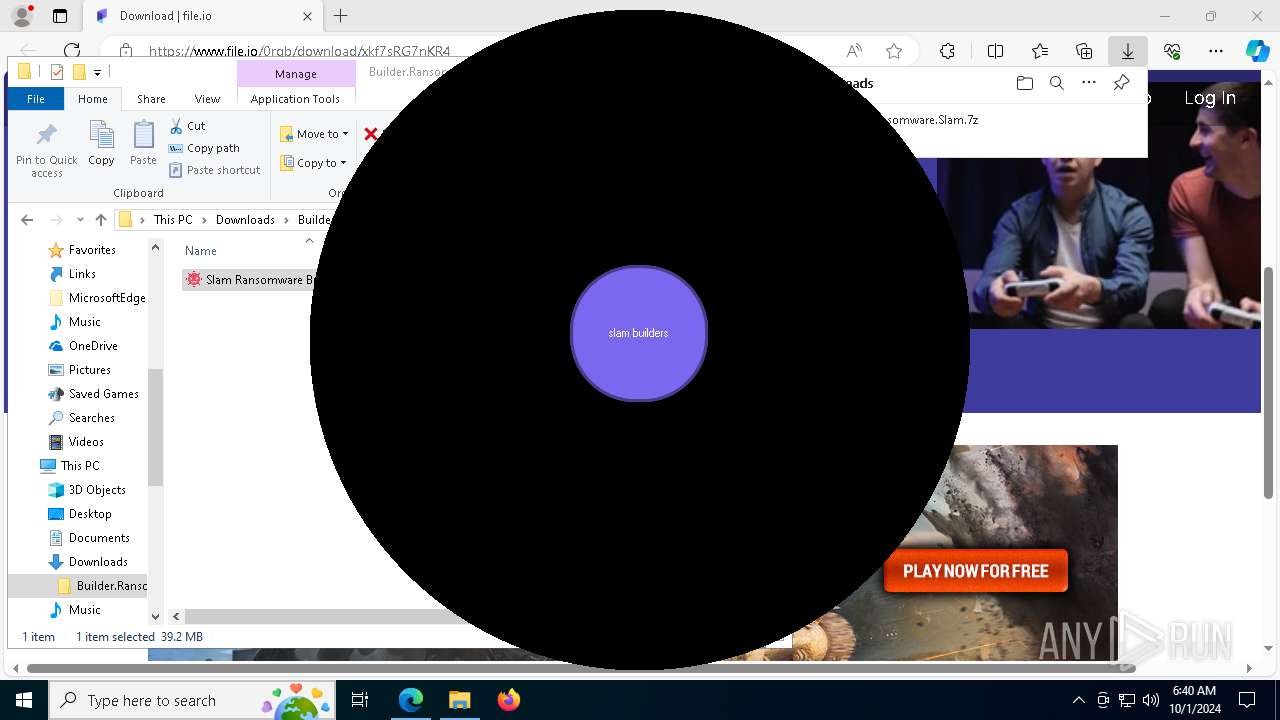Open the Windows Start menu
This screenshot has height=720, width=1280.
click(x=24, y=700)
